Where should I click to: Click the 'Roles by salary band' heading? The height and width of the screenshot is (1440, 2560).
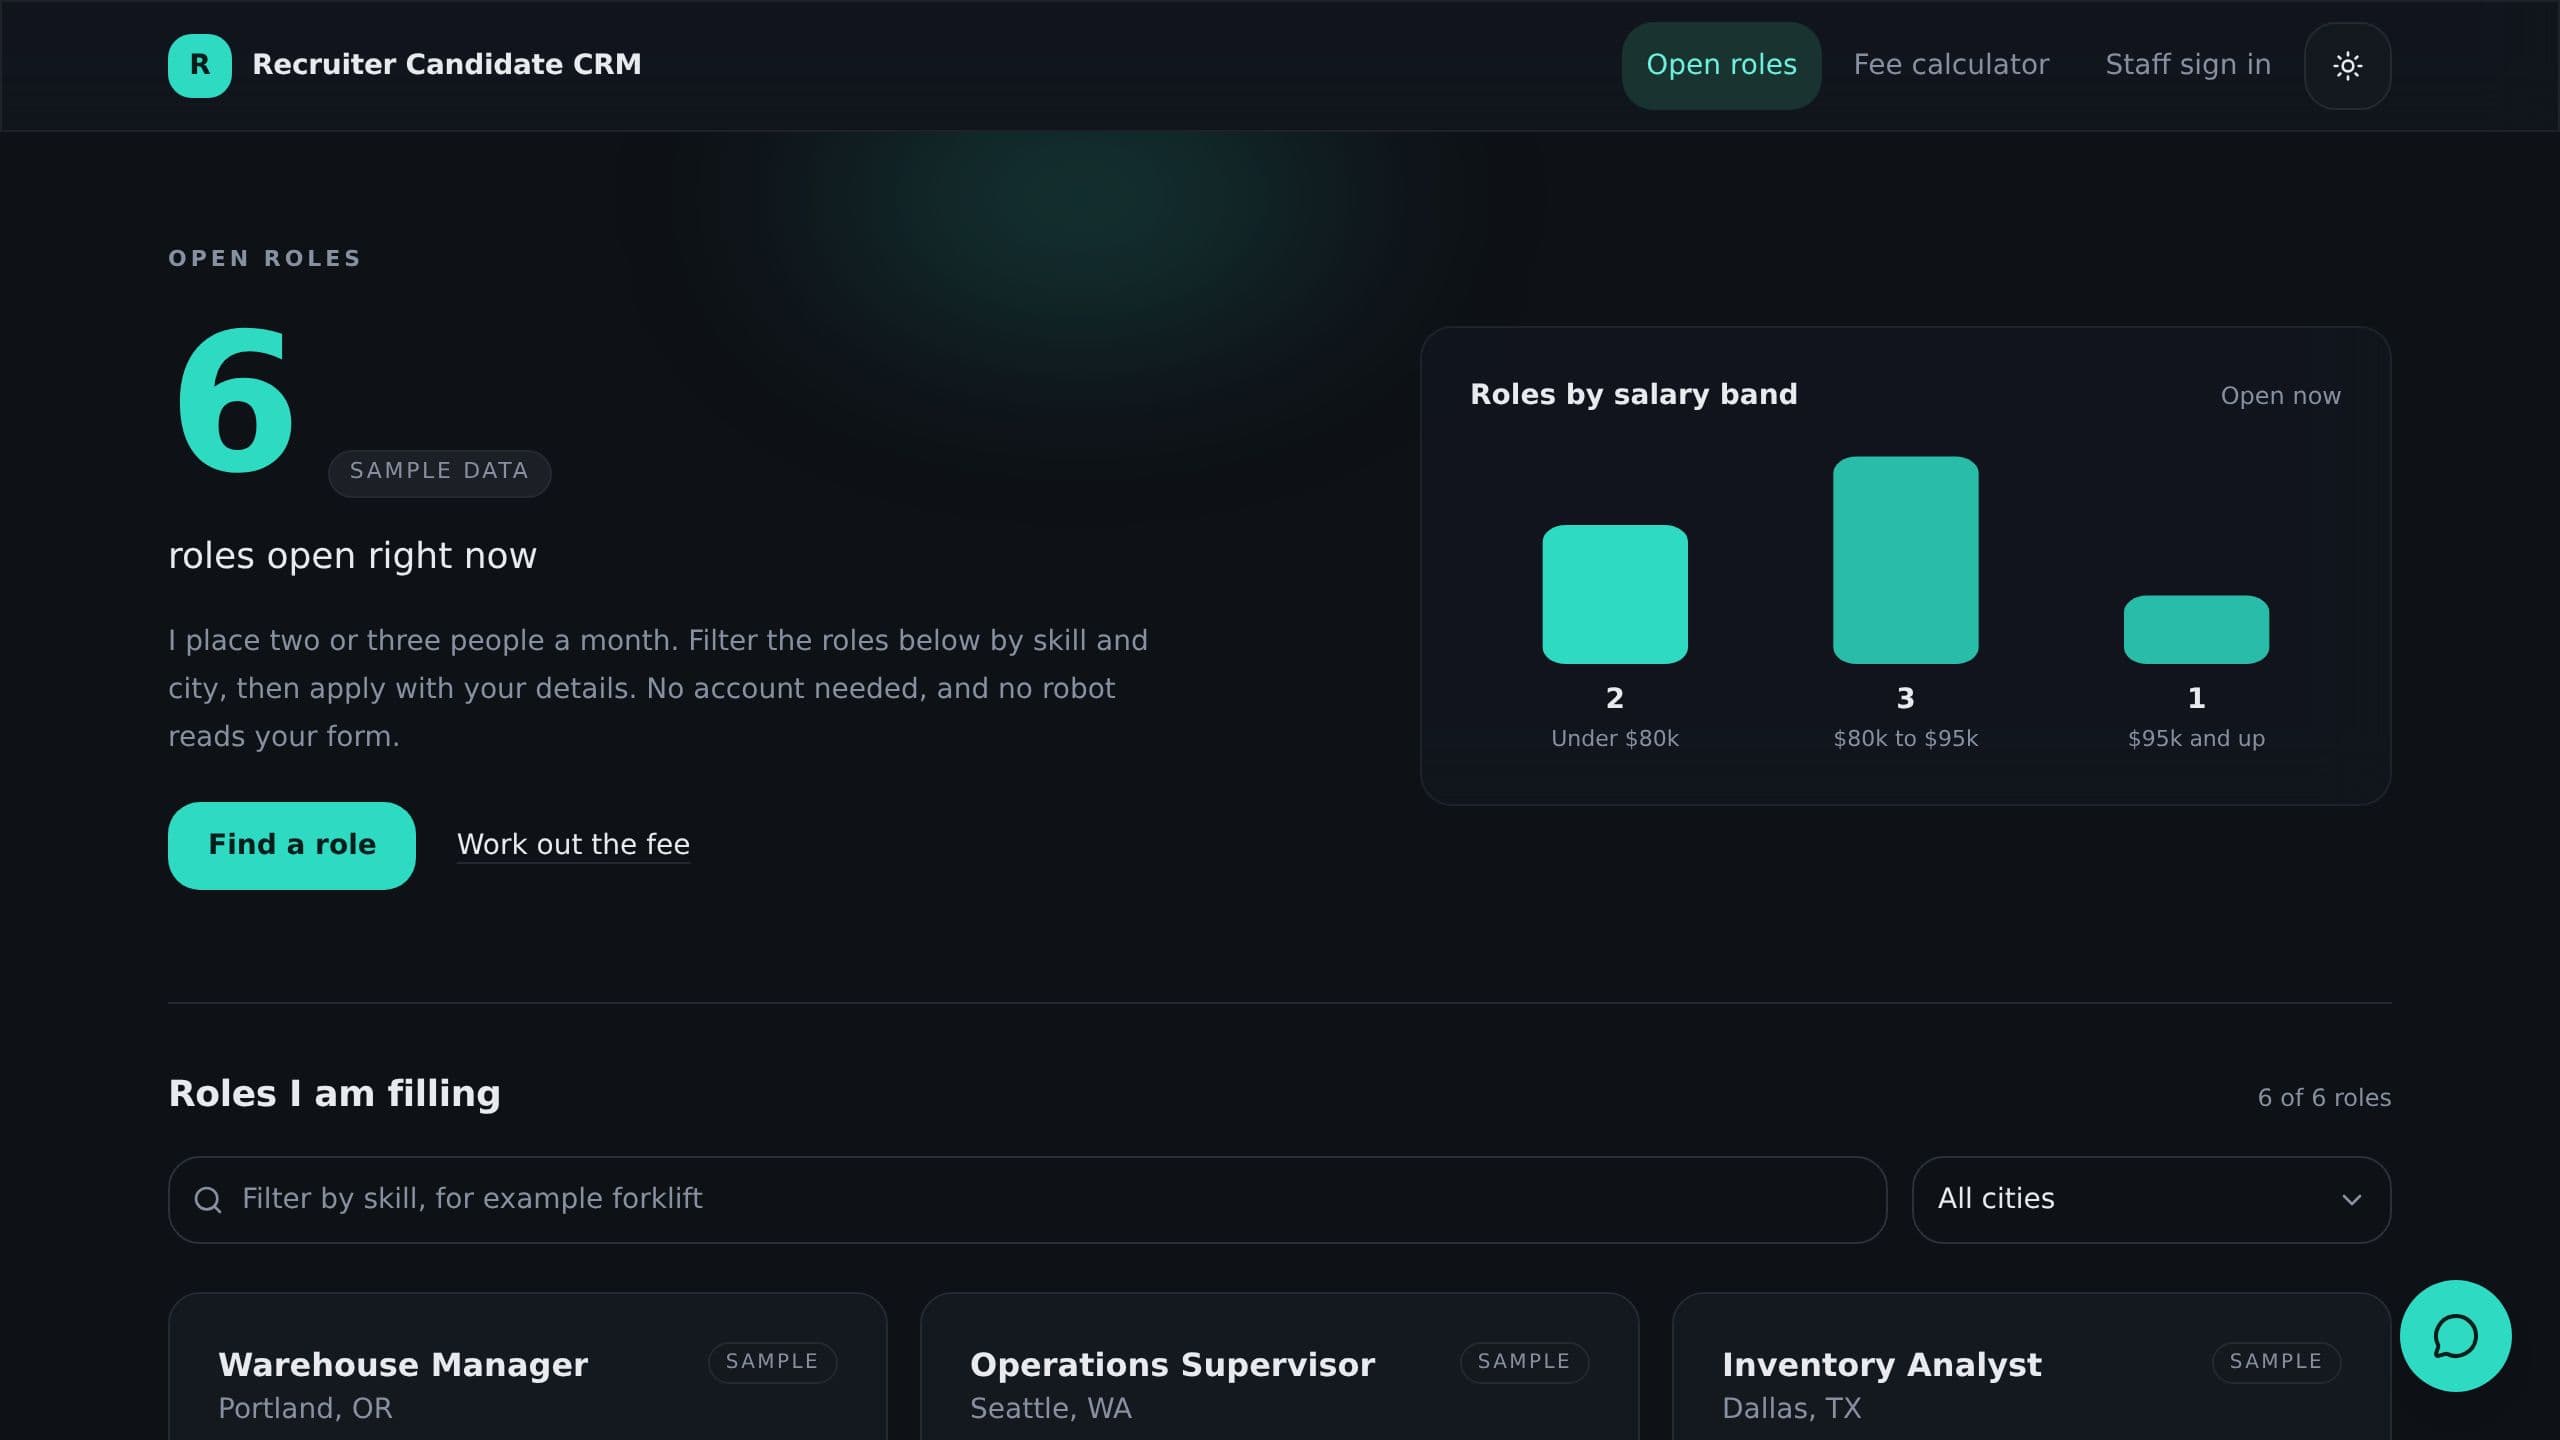[x=1633, y=395]
